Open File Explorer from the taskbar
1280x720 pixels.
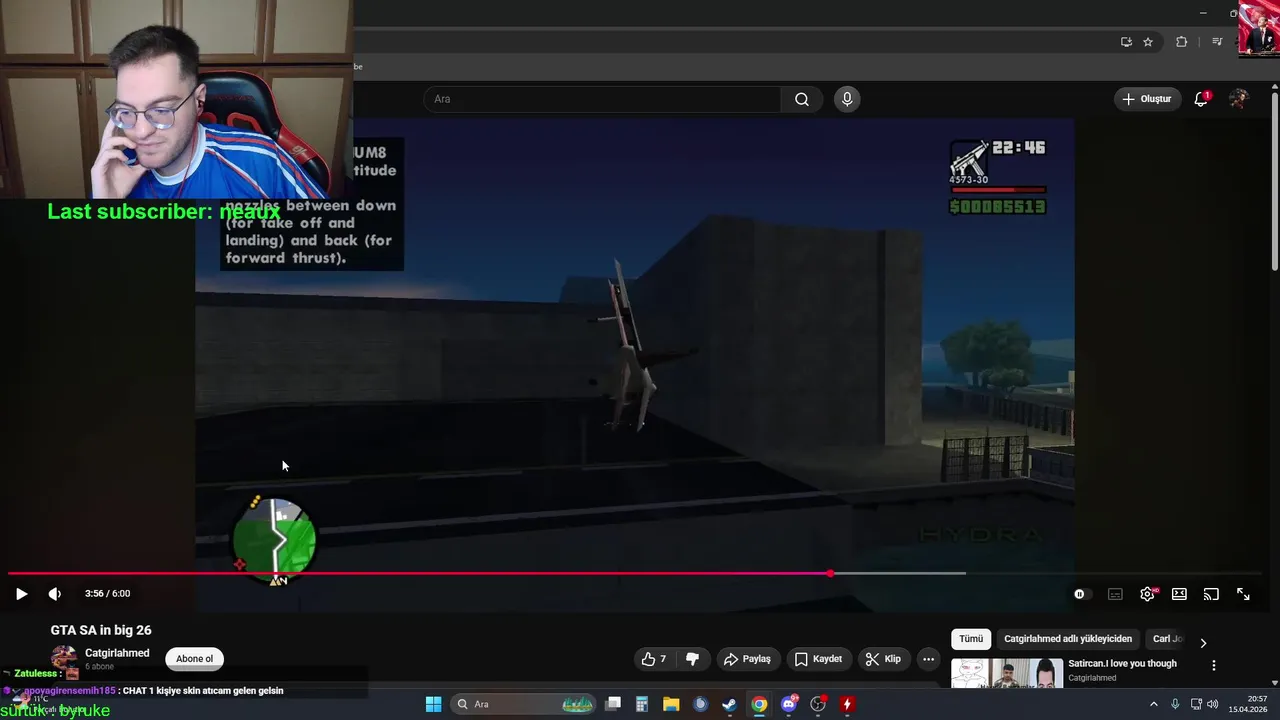pos(671,704)
